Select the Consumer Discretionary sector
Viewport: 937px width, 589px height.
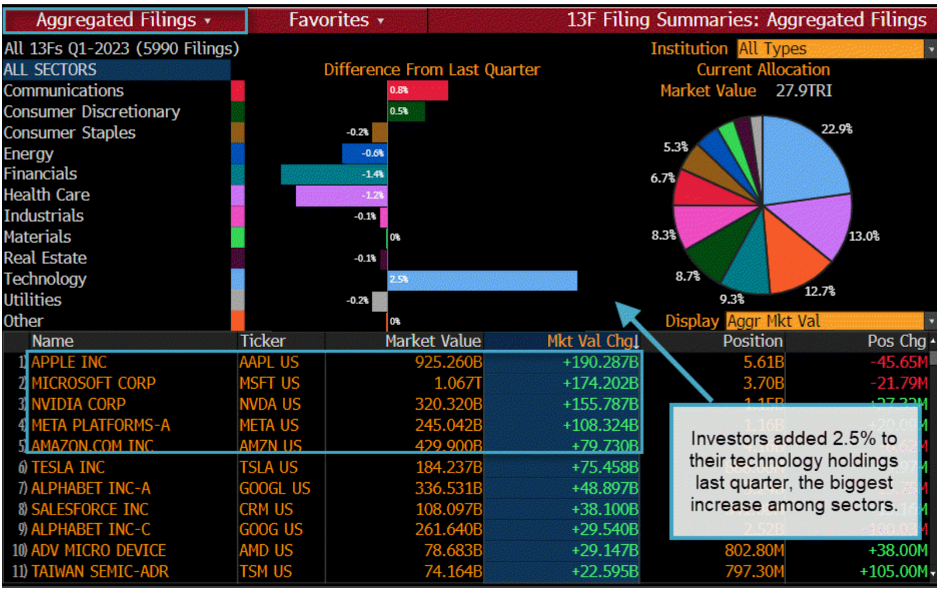(91, 112)
